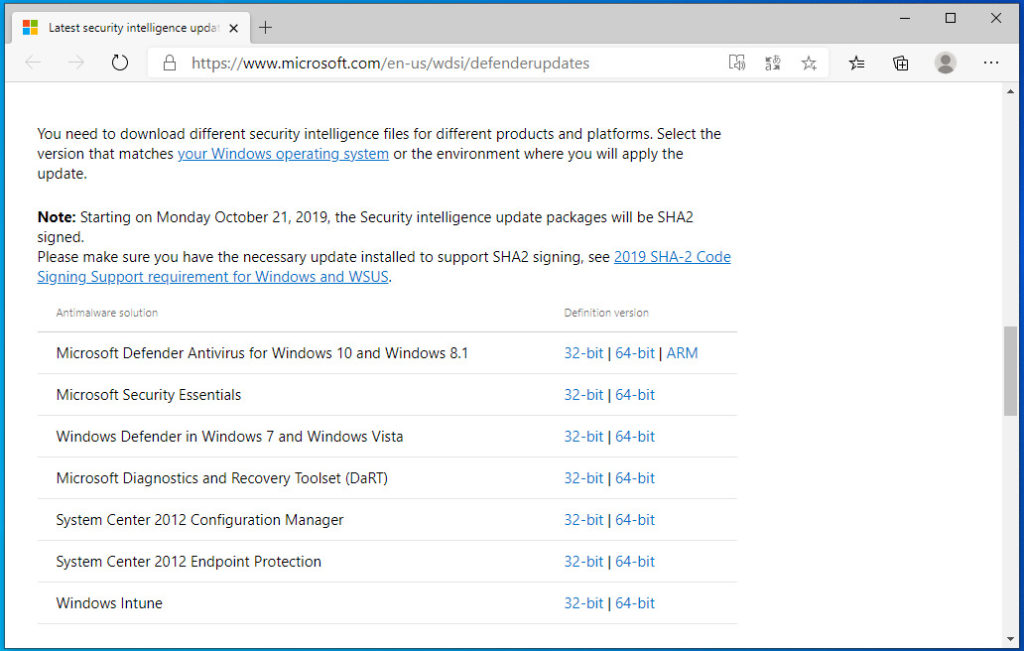Open the Translate page tool
Screen dimensions: 1024x651
(772, 62)
